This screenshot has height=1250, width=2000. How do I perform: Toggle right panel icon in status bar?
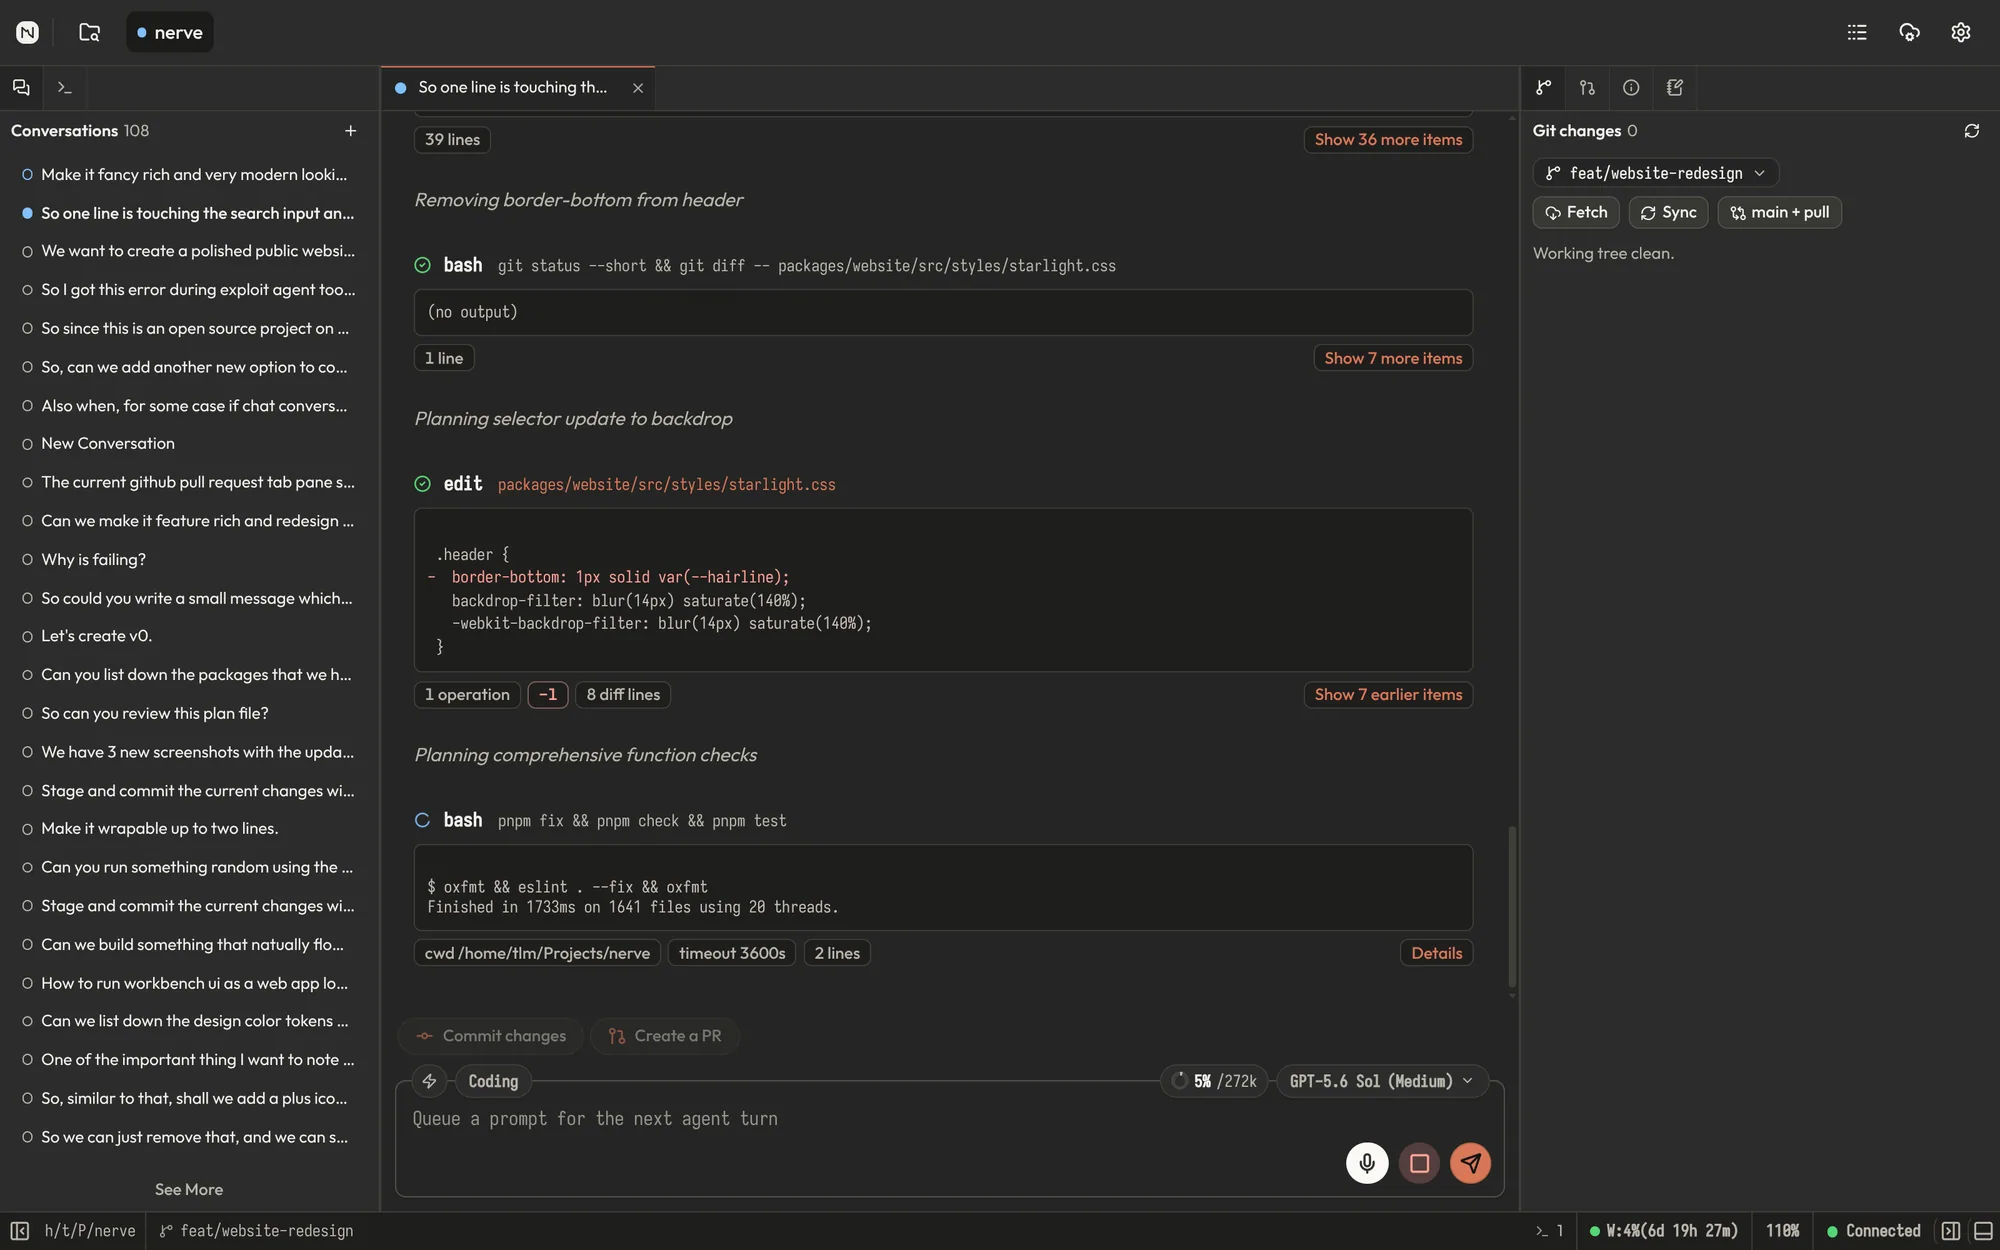click(x=1951, y=1231)
